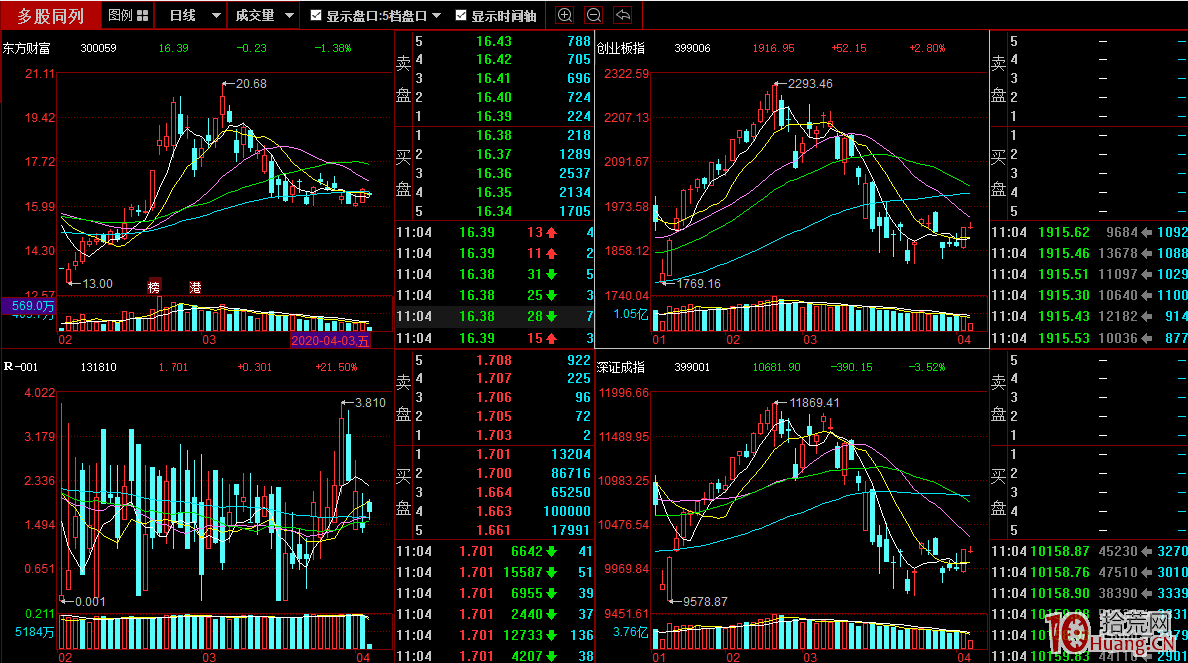
Task: Open the 成交量 indicator dropdown
Action: 263,15
